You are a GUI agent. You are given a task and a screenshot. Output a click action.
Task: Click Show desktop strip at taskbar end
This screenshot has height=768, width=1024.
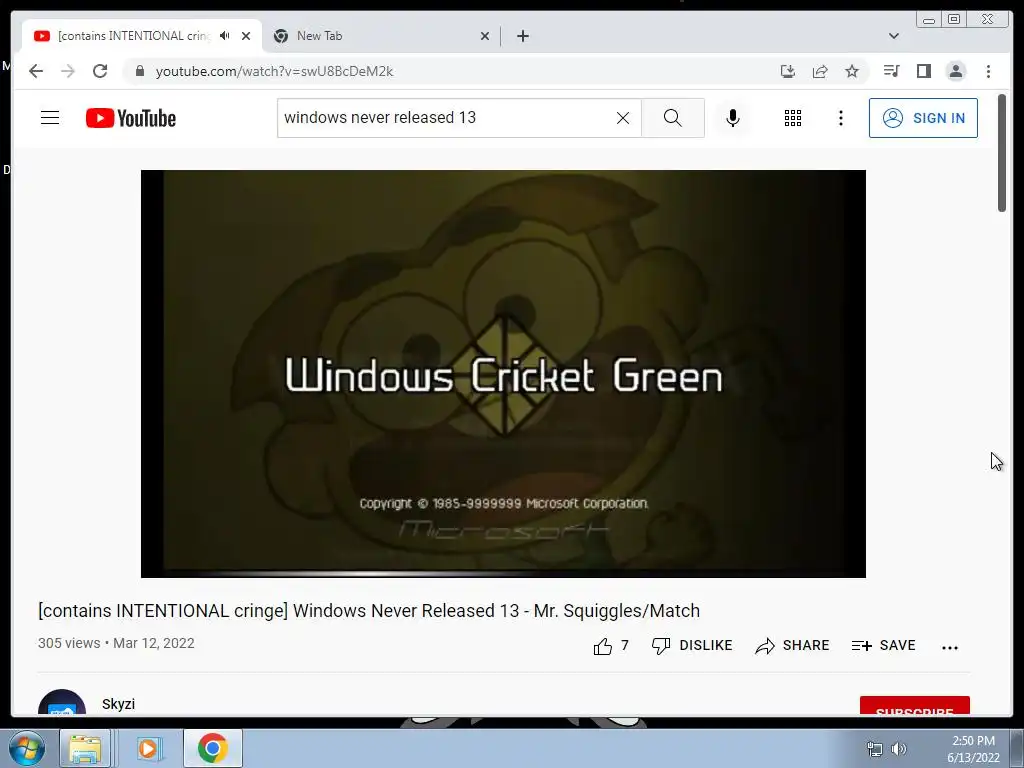(1017, 748)
